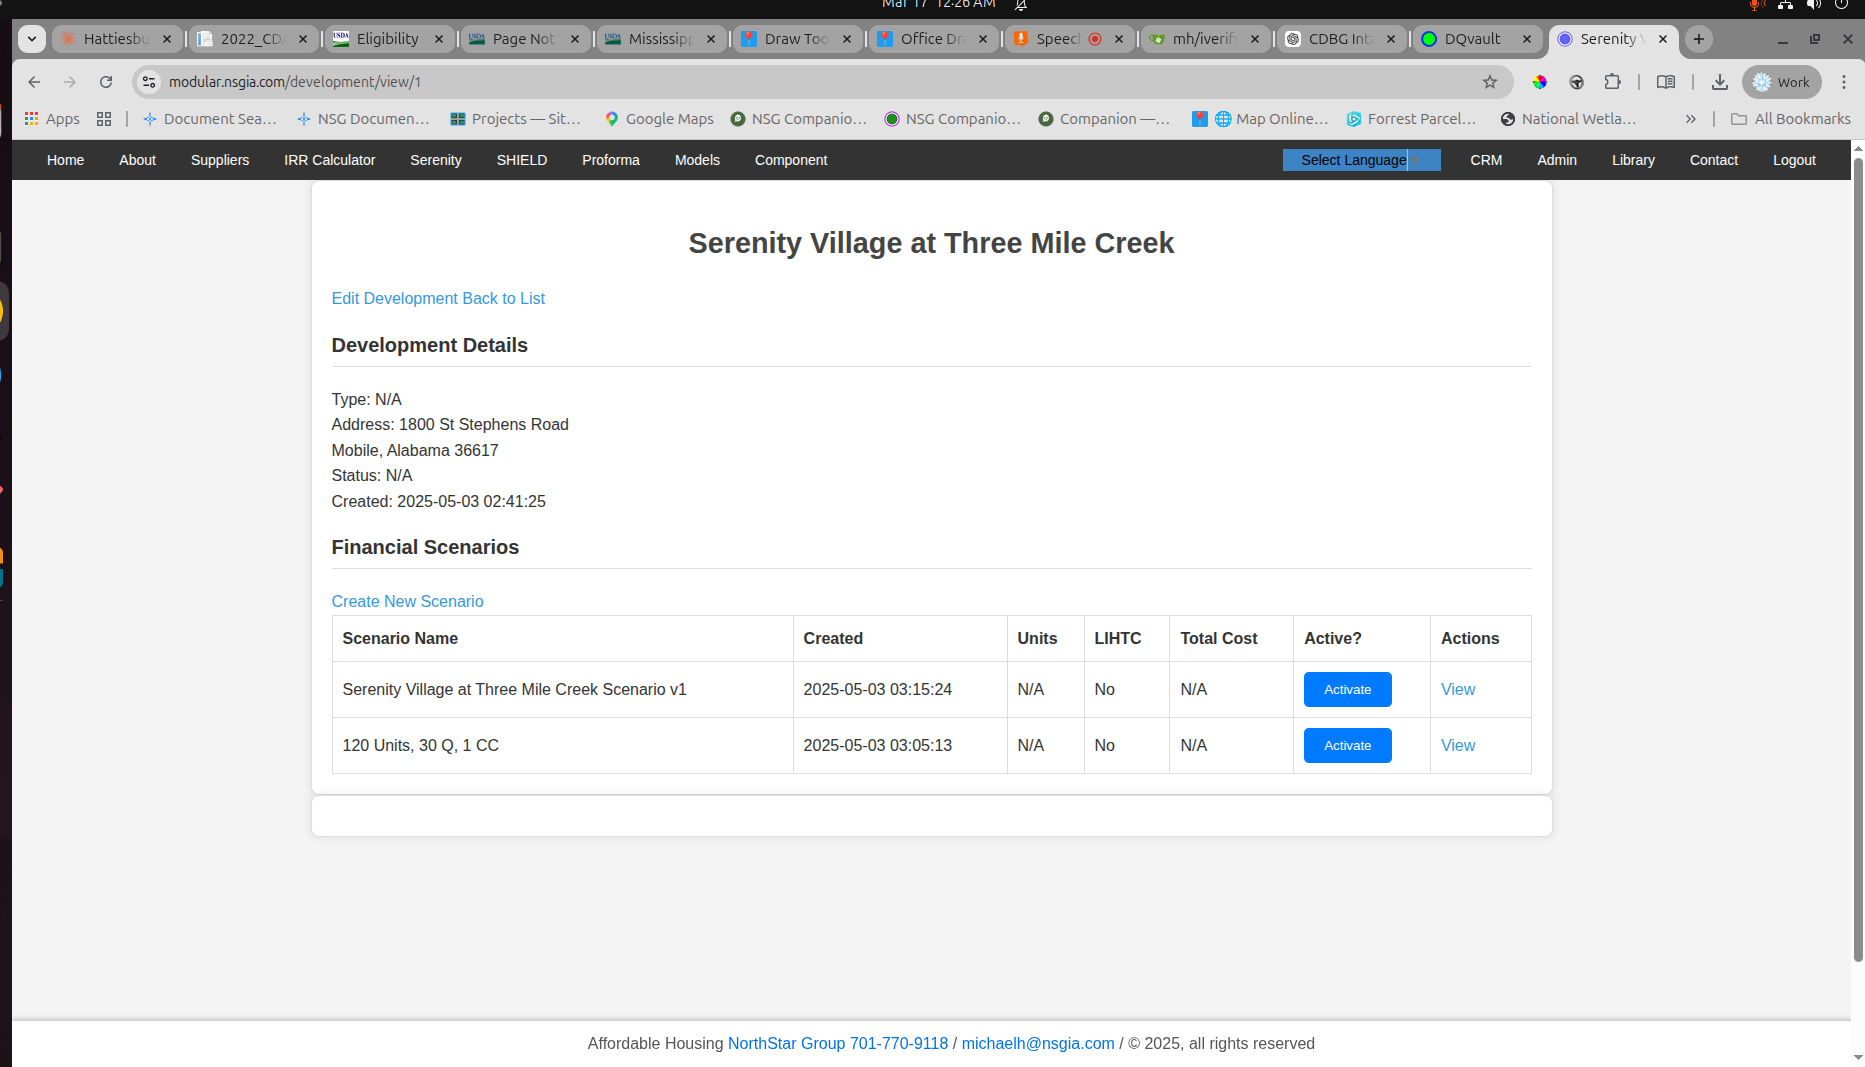Expand the tab search dropdown arrow

(32, 39)
